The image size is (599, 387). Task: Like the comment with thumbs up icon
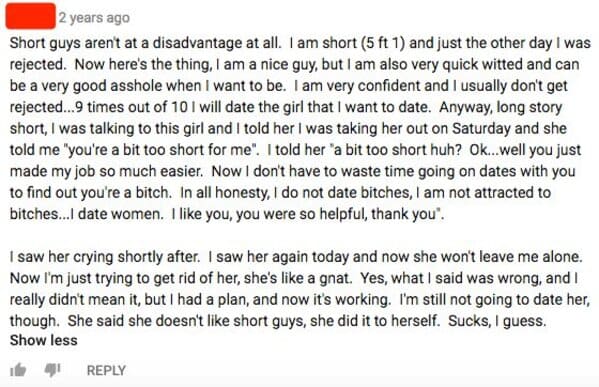pos(18,370)
